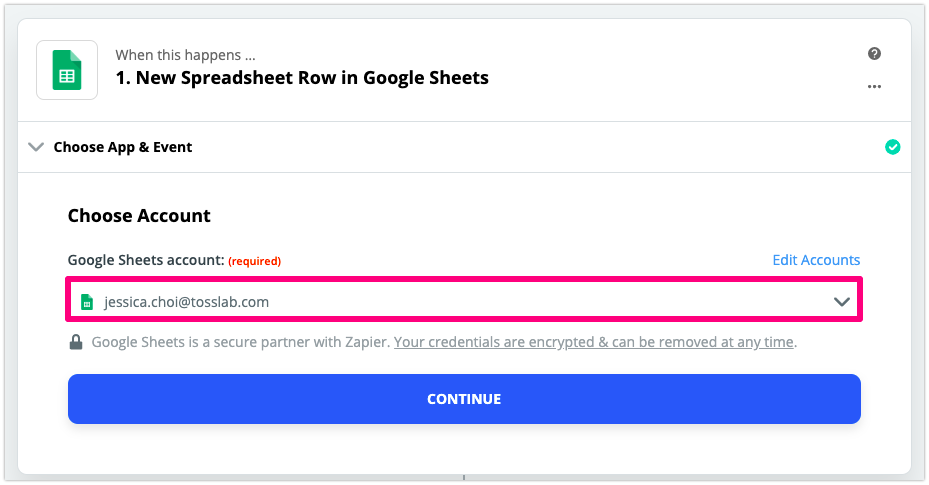The height and width of the screenshot is (485, 929).
Task: Open help via the question mark icon
Action: [x=874, y=54]
